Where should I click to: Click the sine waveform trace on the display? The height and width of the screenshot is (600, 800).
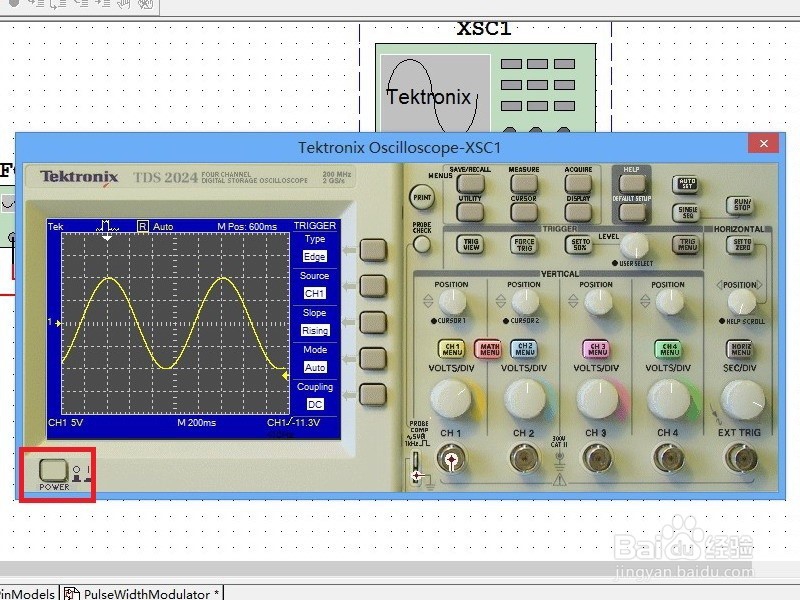pos(174,322)
